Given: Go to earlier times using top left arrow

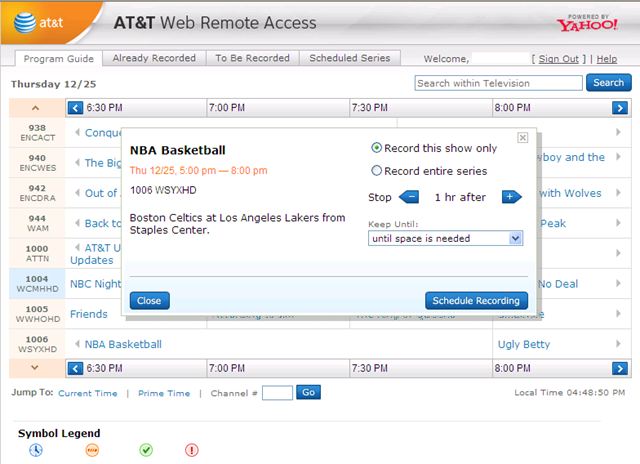Looking at the screenshot, I should [x=75, y=108].
